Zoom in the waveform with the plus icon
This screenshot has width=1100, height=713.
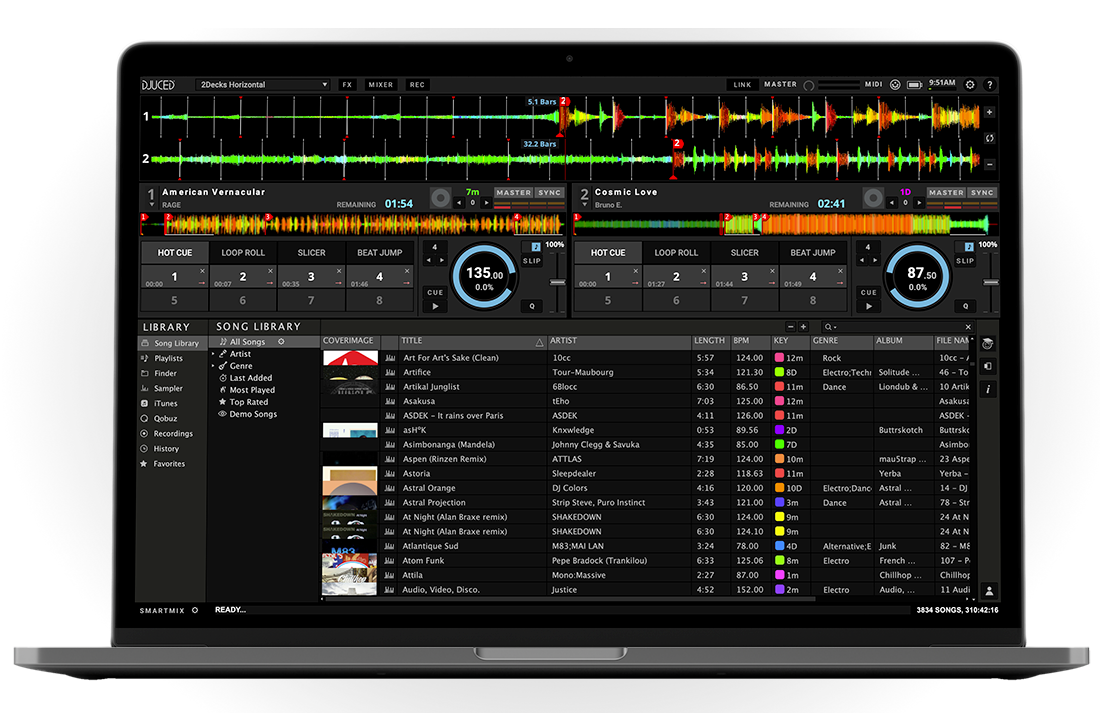pos(989,112)
